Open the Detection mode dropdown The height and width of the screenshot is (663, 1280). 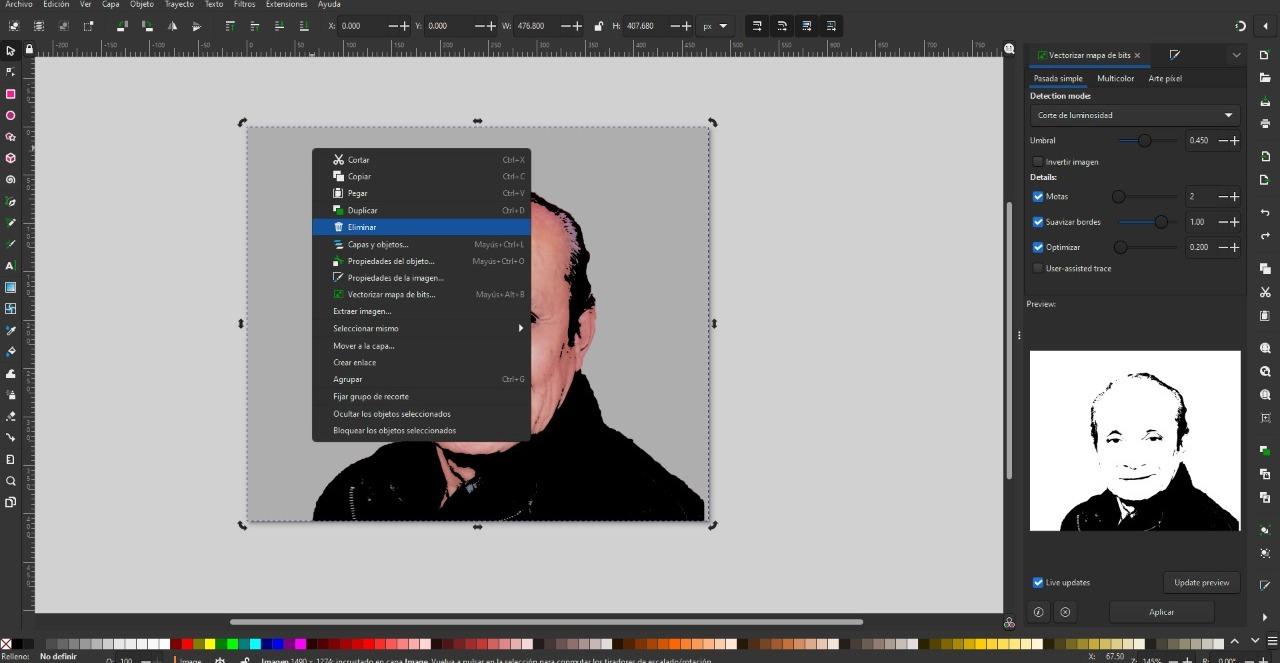click(x=1135, y=115)
